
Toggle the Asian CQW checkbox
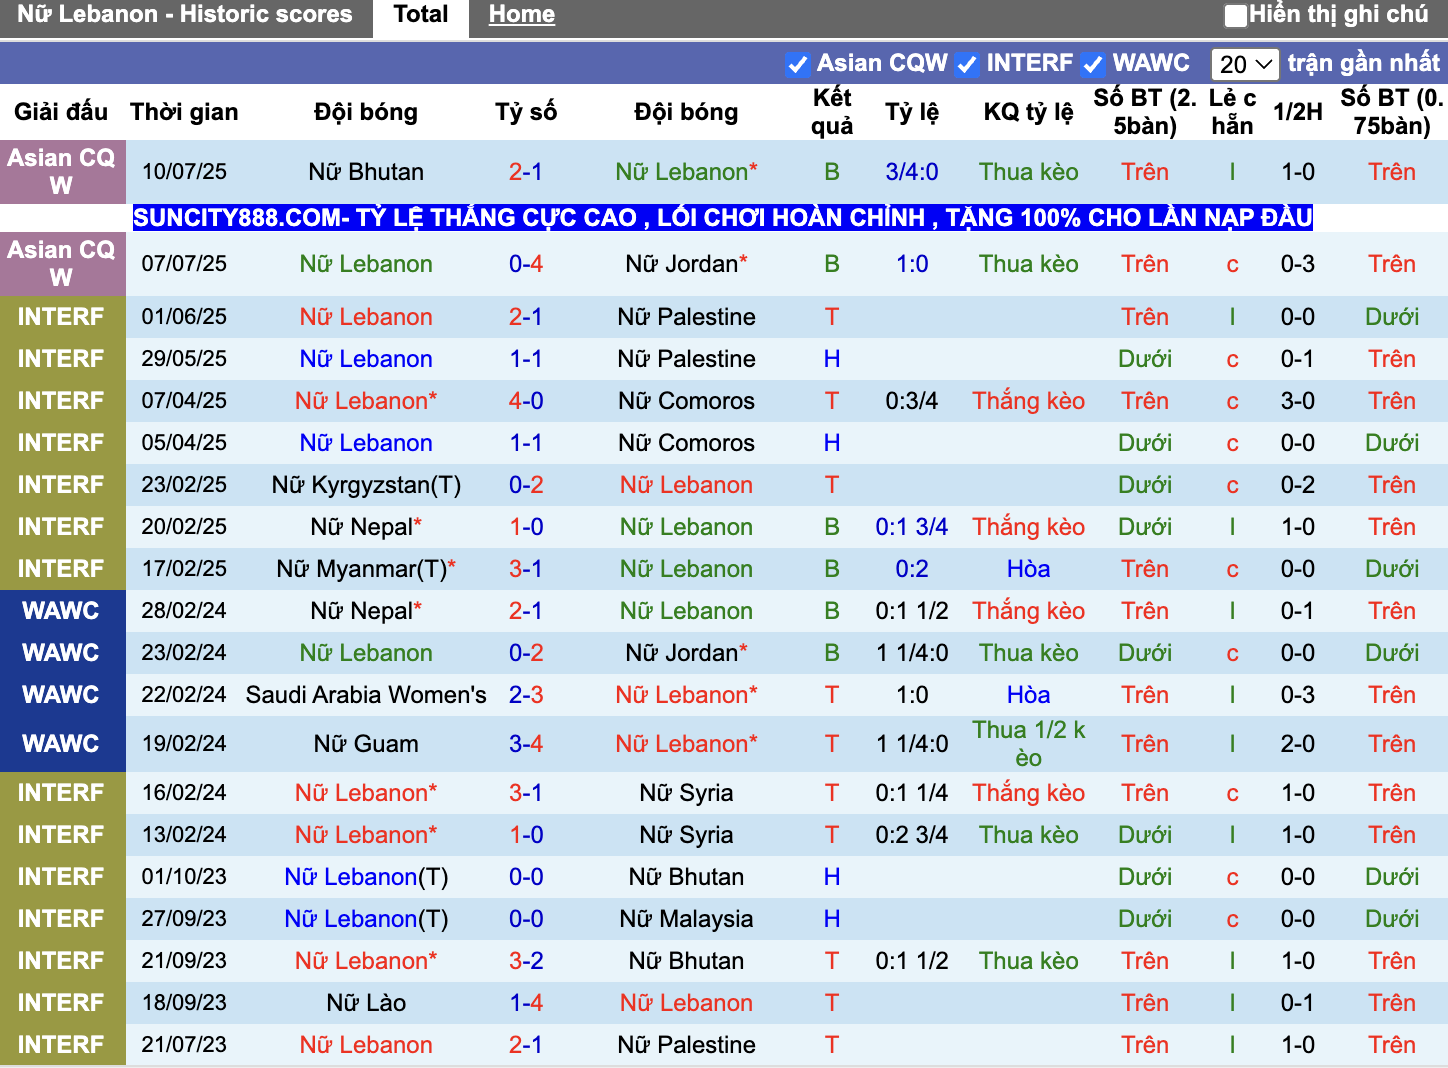[x=797, y=64]
